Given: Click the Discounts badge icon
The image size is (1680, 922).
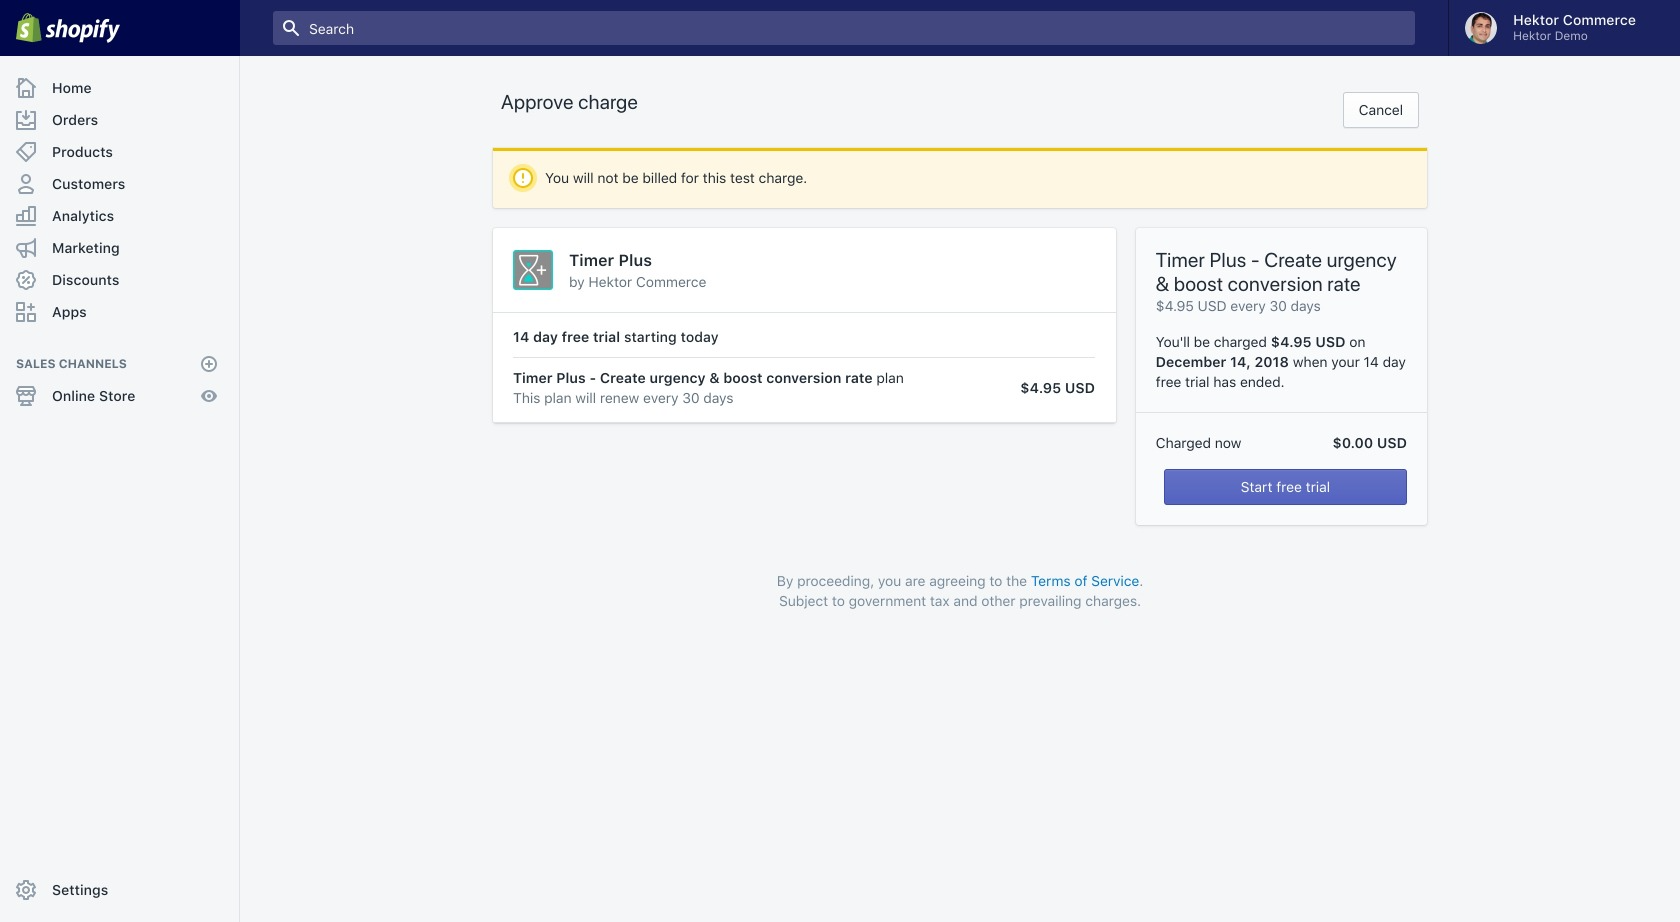Looking at the screenshot, I should pos(26,280).
